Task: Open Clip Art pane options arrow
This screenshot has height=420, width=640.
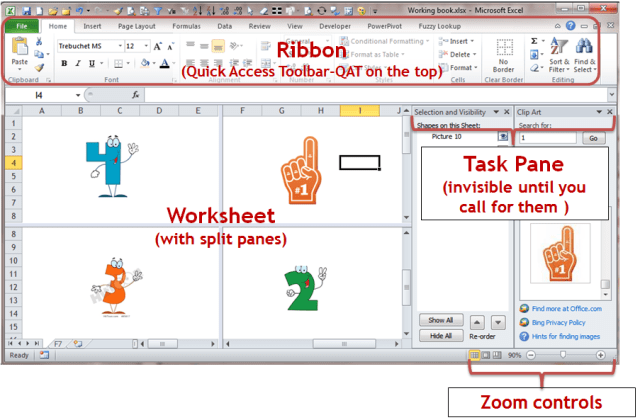Action: [599, 112]
